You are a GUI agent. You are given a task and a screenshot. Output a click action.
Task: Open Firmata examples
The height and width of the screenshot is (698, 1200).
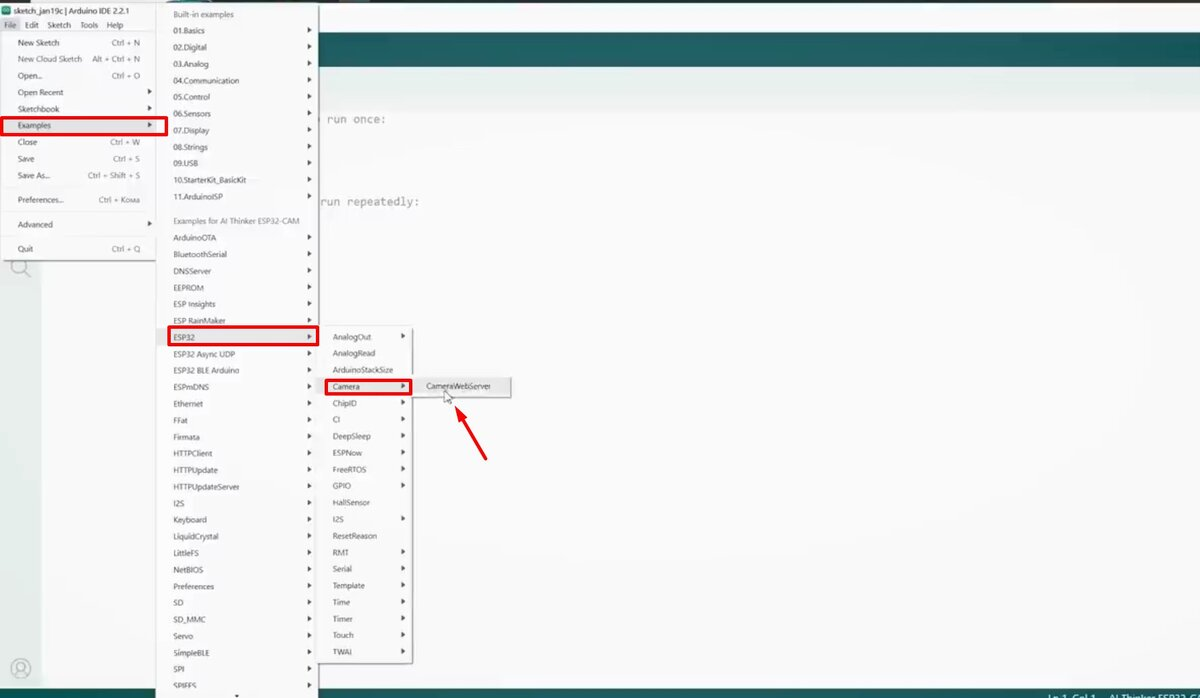point(238,437)
